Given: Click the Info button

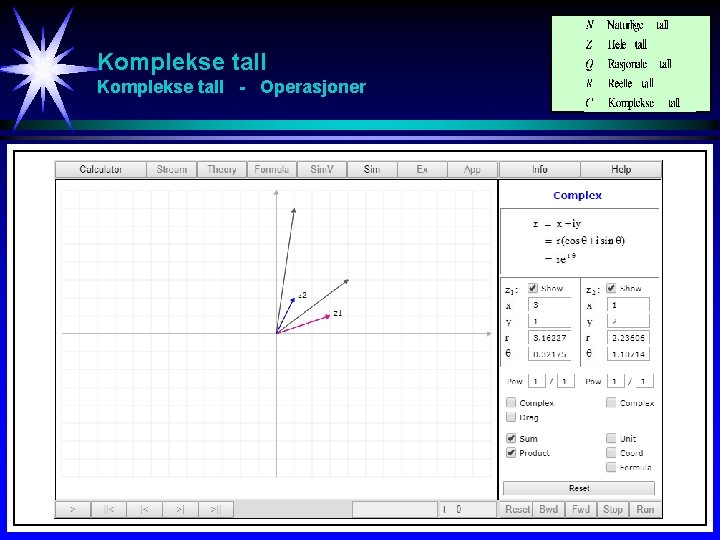Looking at the screenshot, I should point(540,169).
